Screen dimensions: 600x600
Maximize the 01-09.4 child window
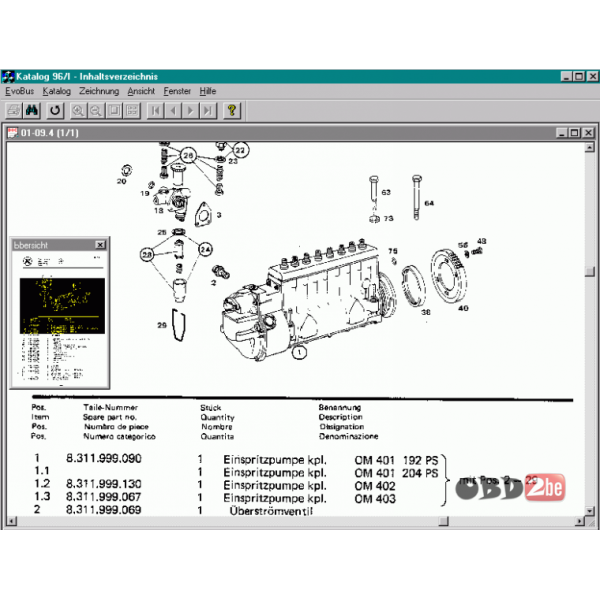[574, 133]
